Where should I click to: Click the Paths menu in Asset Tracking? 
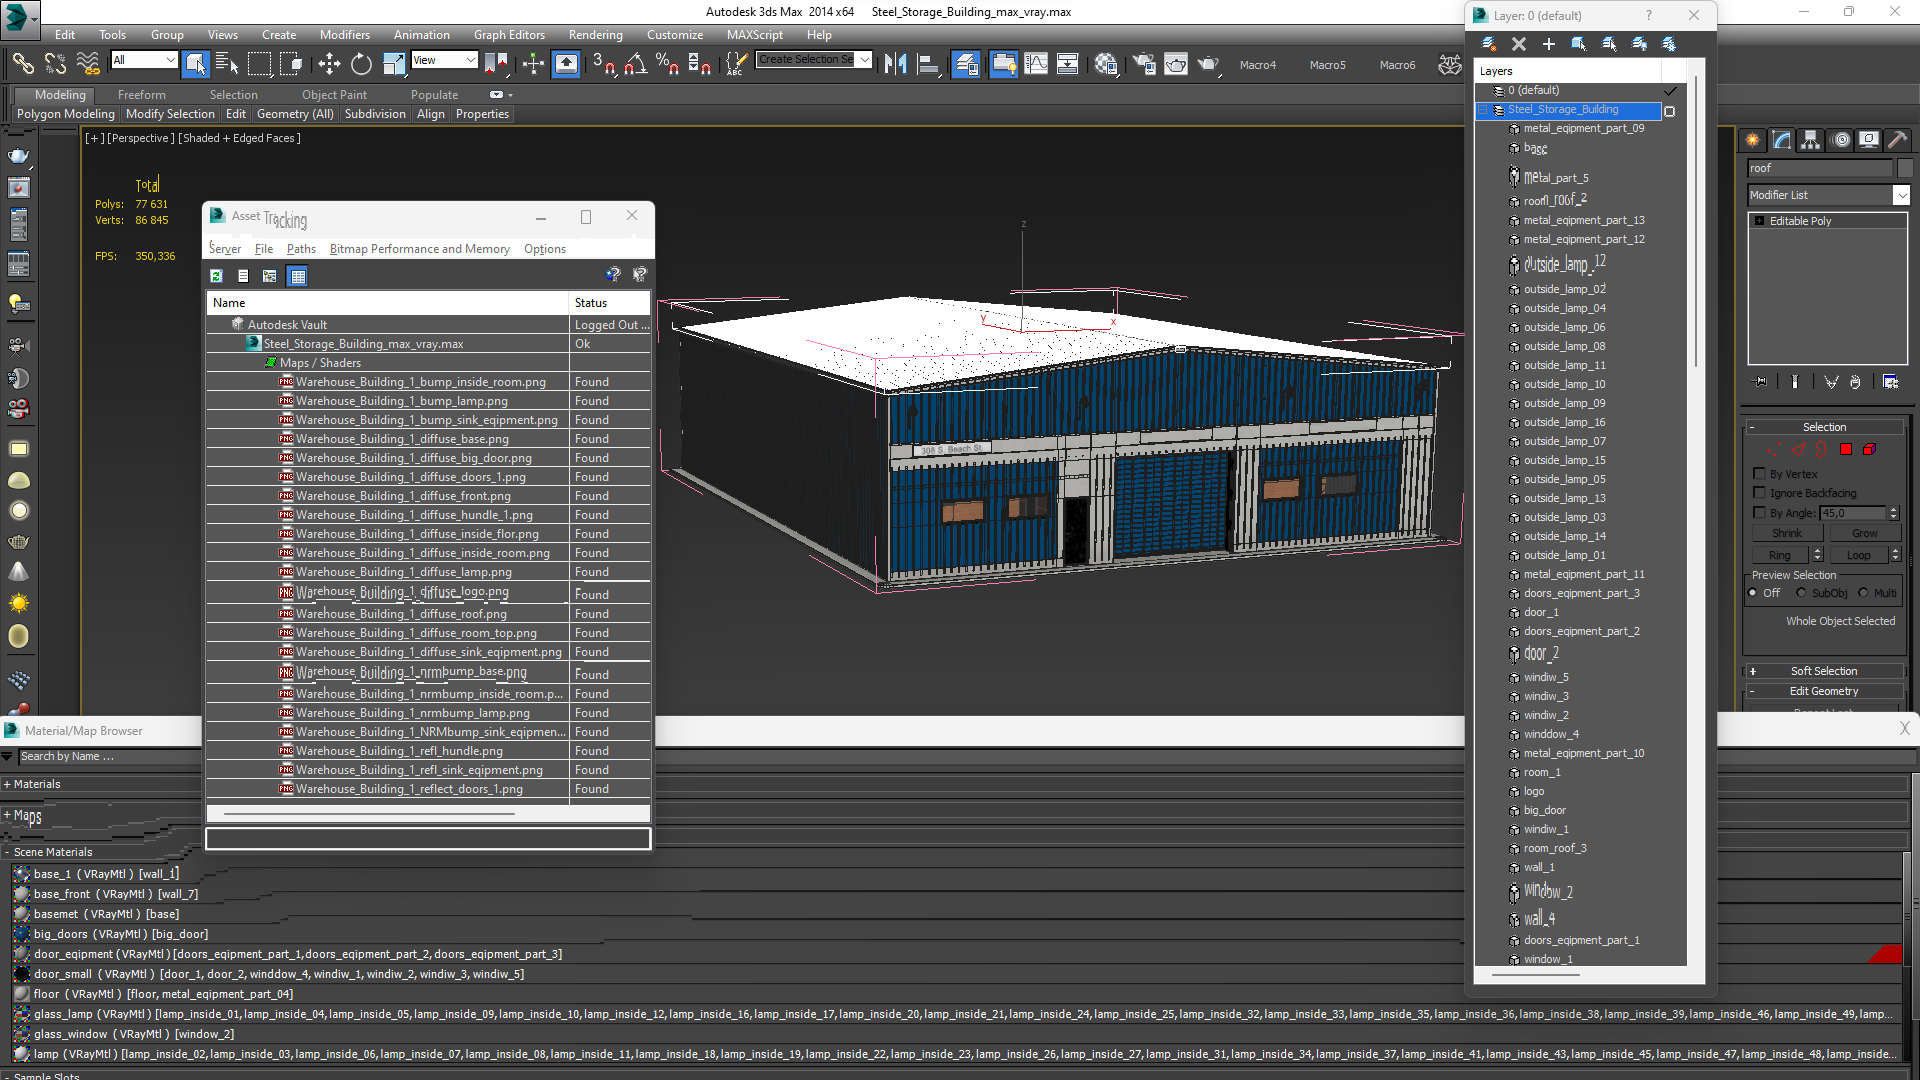[x=301, y=248]
